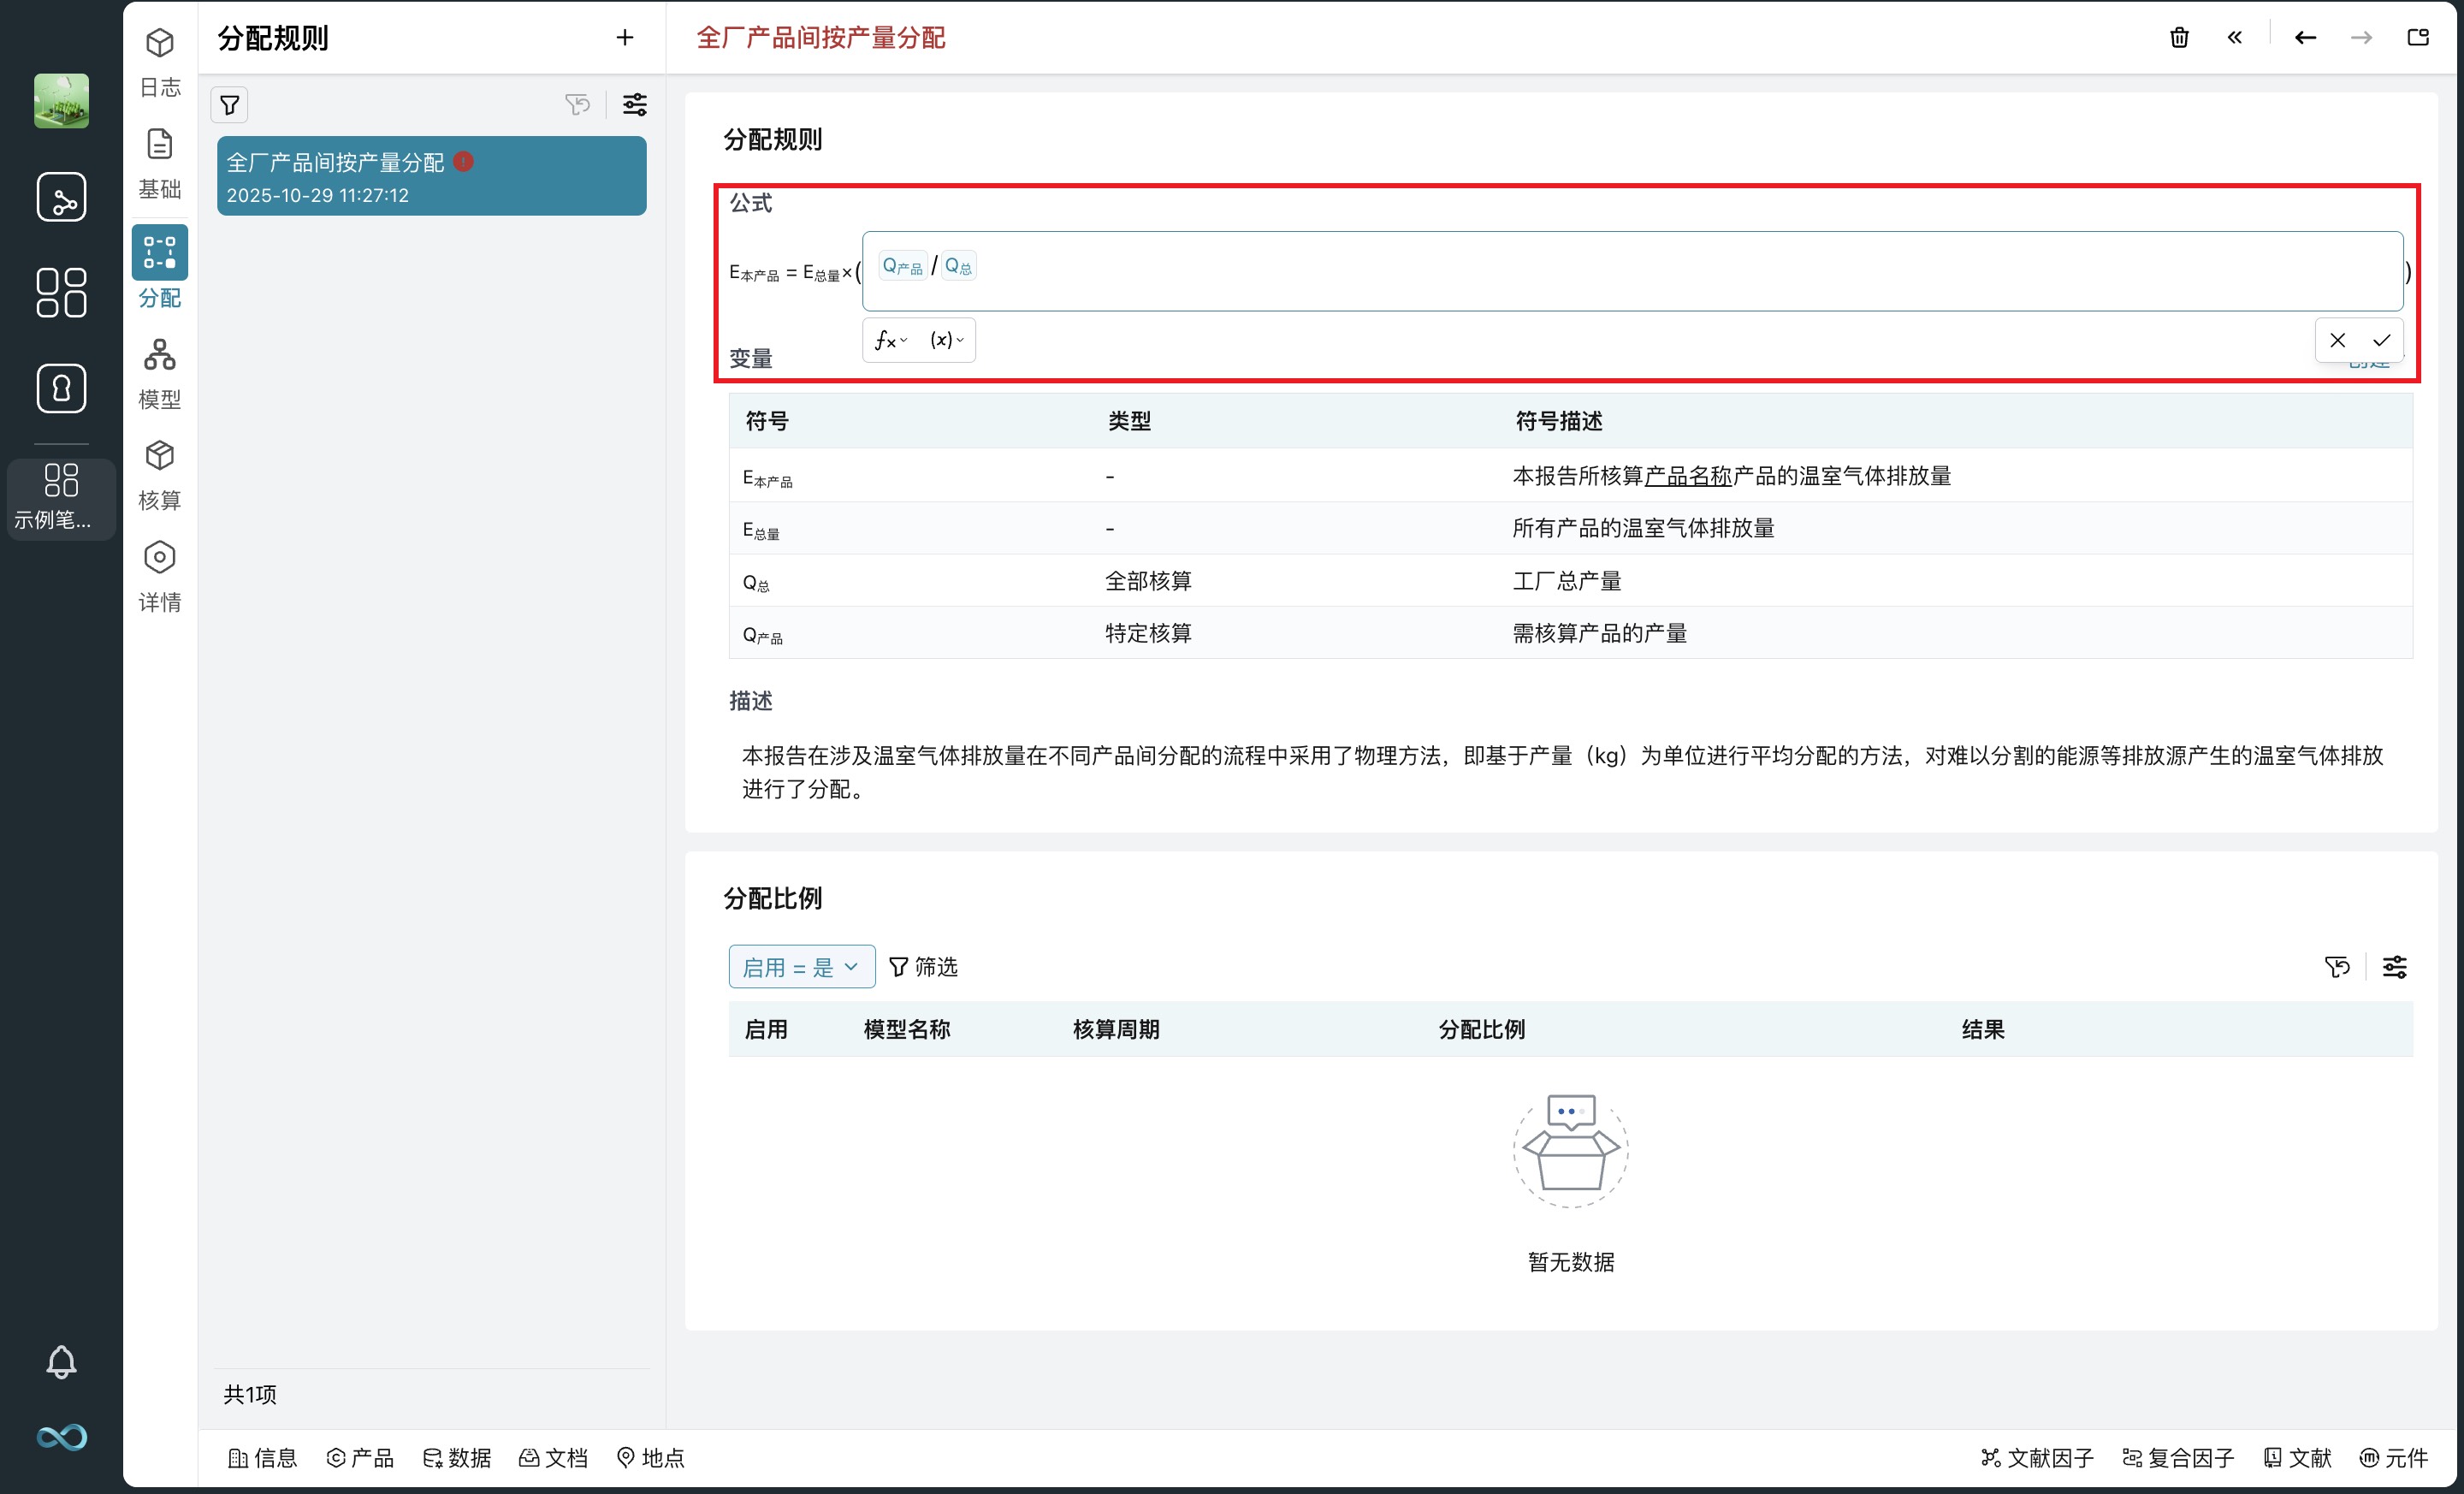
Task: Click the plus icon to add rule
Action: tap(625, 38)
